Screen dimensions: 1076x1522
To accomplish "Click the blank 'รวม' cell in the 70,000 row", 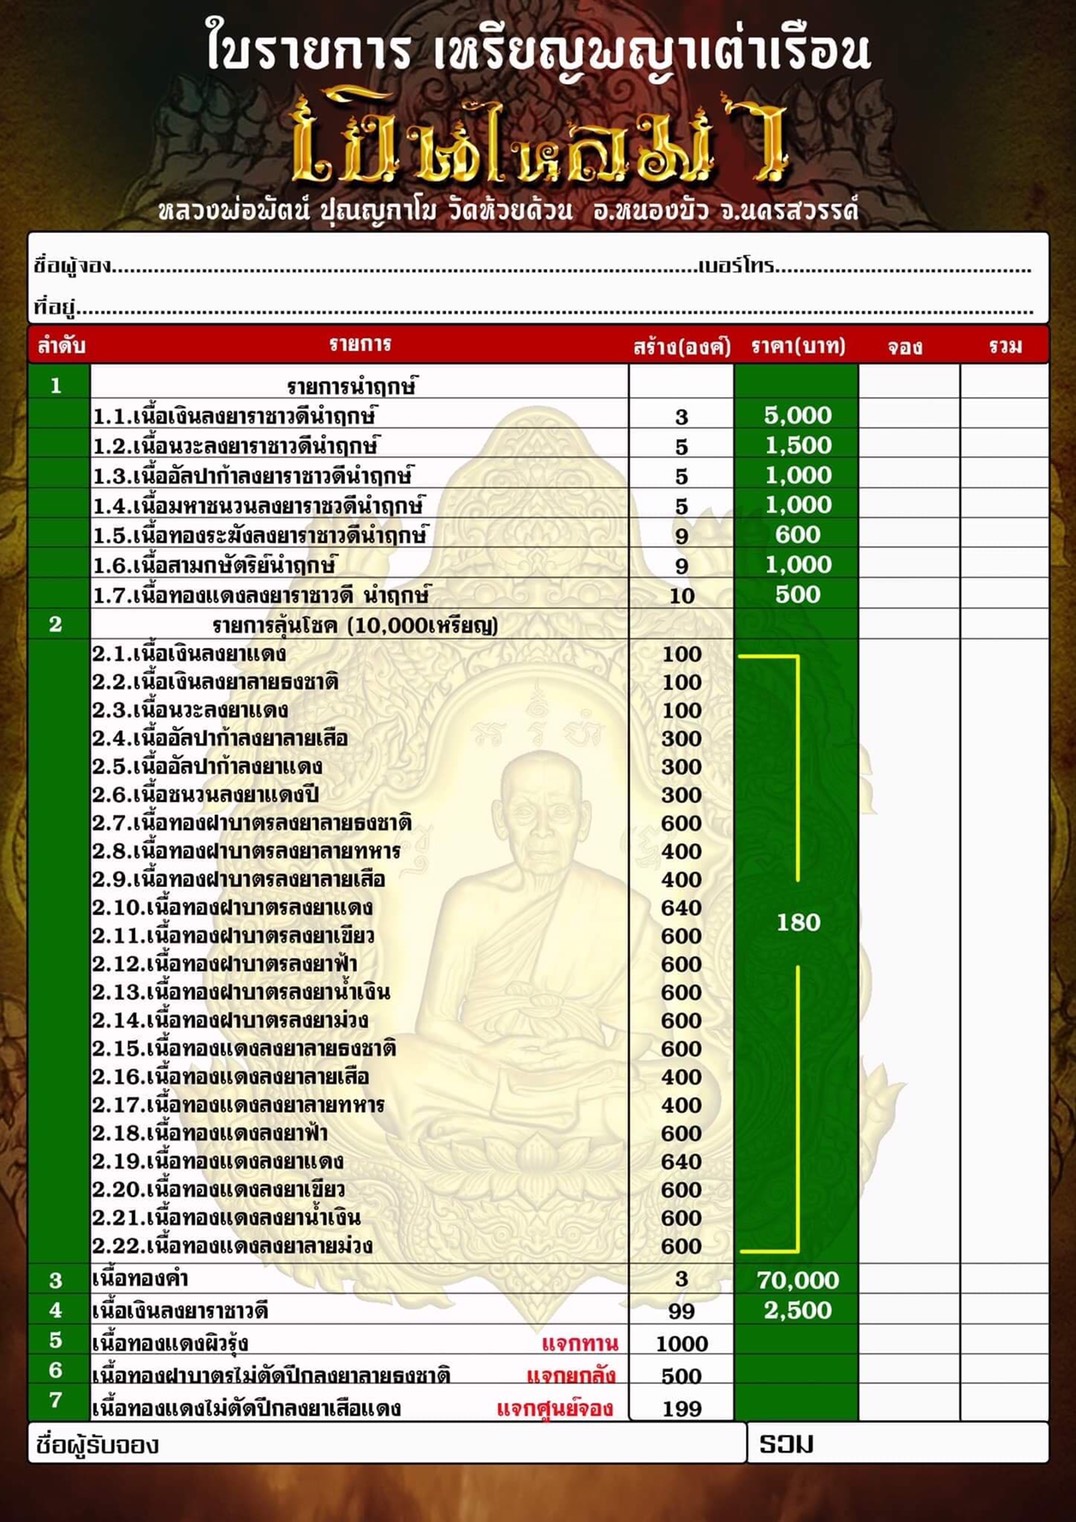I will [1004, 1279].
